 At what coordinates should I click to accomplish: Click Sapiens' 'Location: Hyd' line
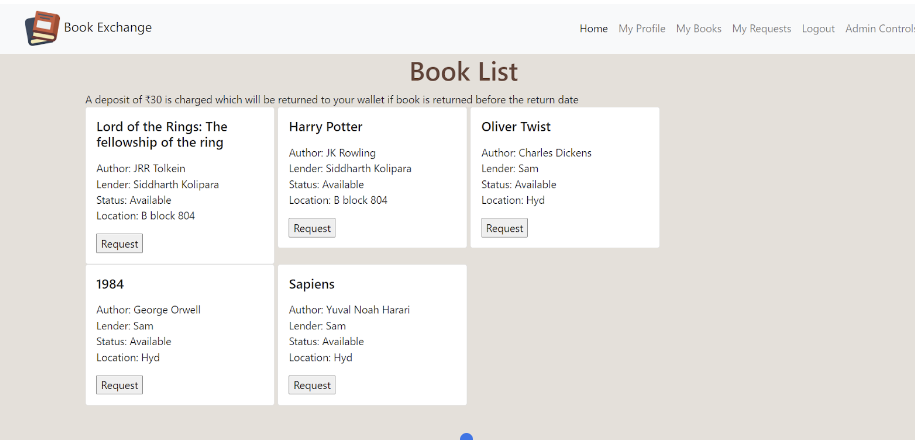pos(320,357)
